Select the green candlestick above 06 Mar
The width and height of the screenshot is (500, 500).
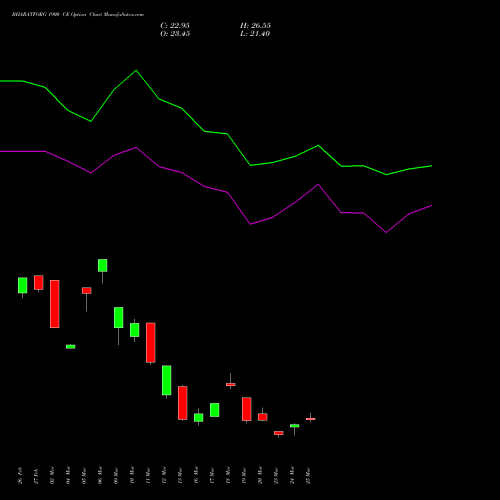103,266
